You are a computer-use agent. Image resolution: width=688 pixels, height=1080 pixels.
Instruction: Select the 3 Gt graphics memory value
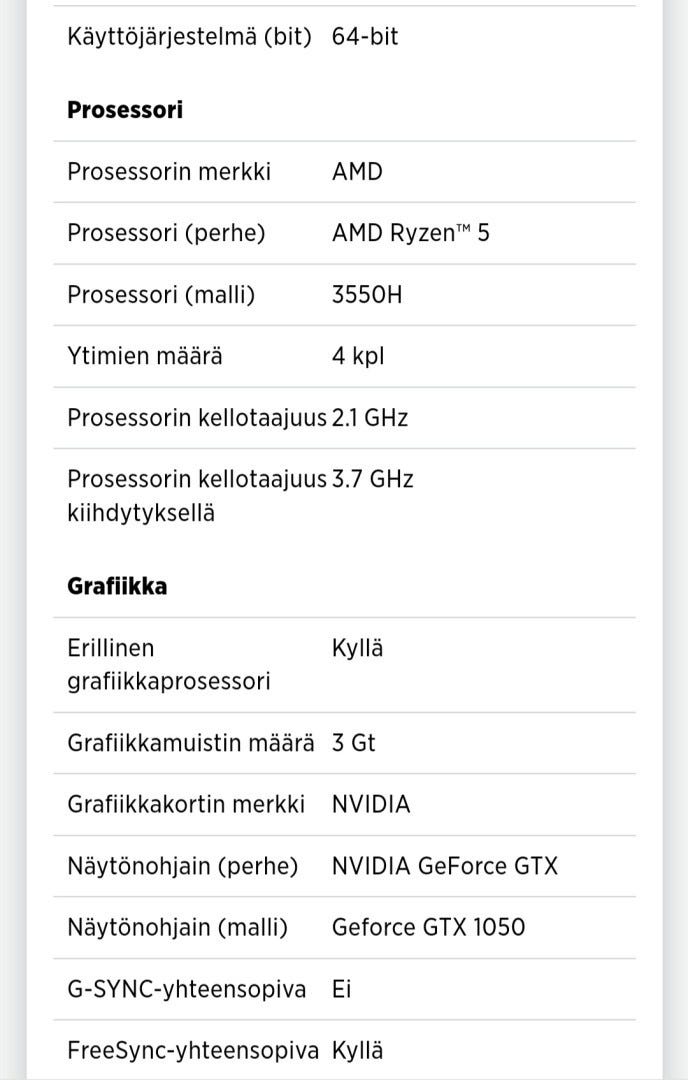[x=354, y=743]
